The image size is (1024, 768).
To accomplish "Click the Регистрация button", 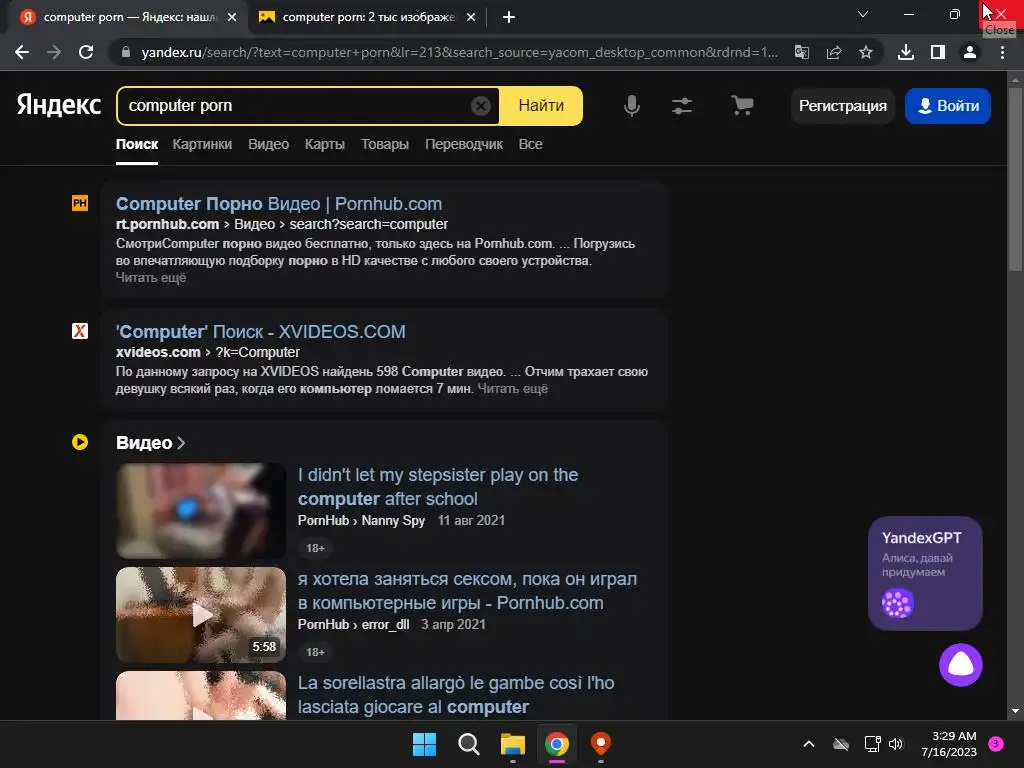I will tap(842, 106).
